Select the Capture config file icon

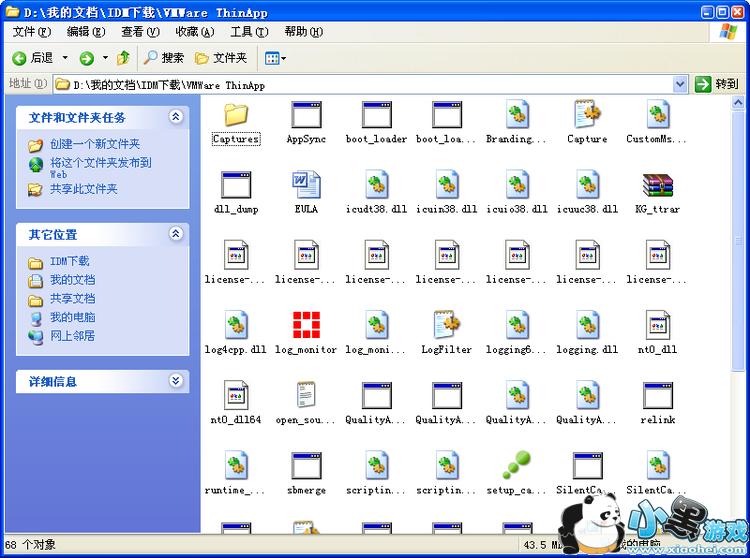point(587,114)
